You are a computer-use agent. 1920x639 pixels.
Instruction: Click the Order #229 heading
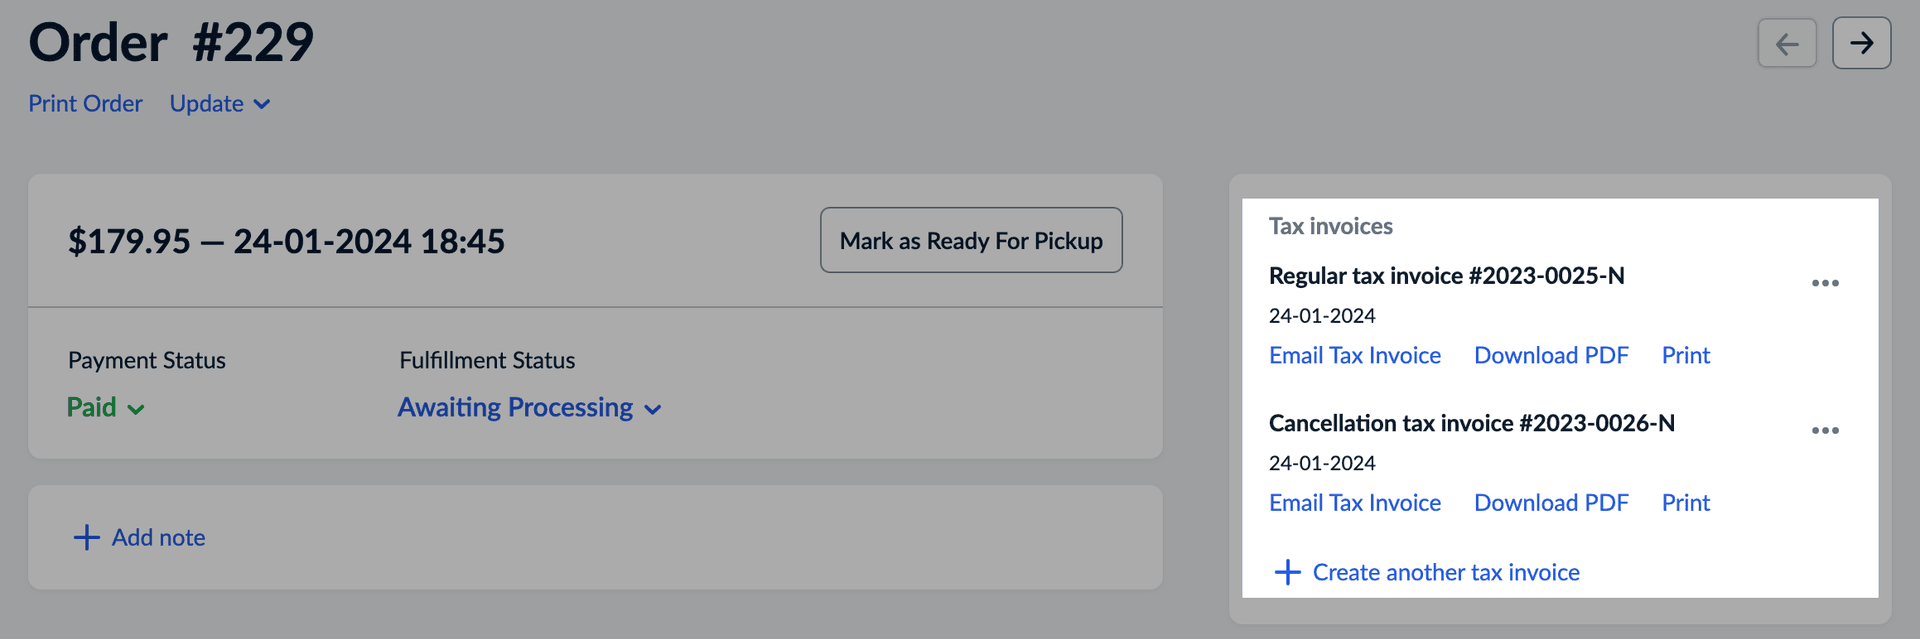pos(171,43)
